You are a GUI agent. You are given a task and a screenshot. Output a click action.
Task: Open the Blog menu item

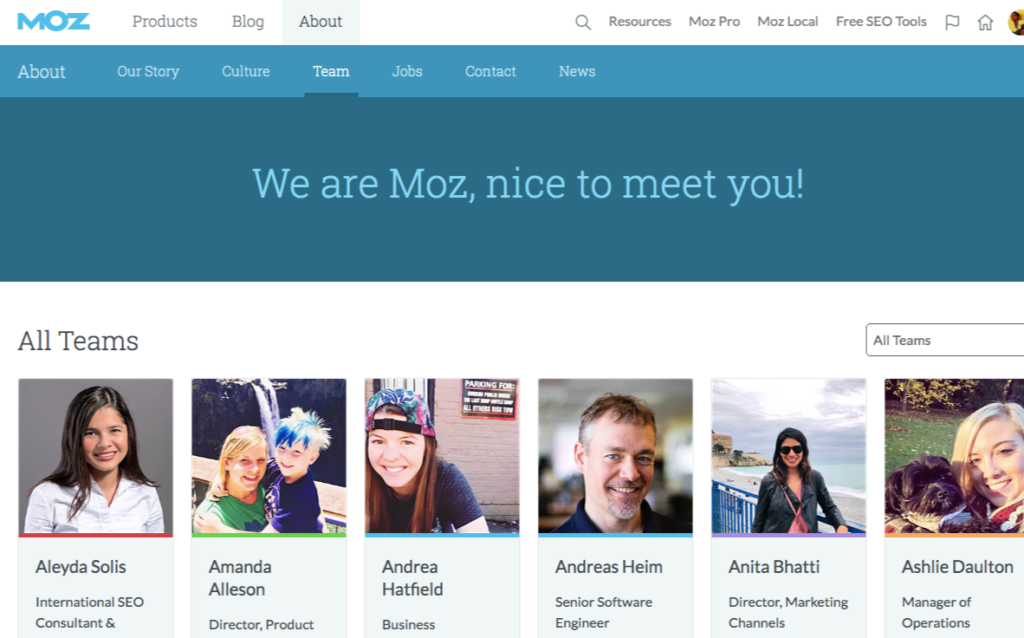click(248, 22)
